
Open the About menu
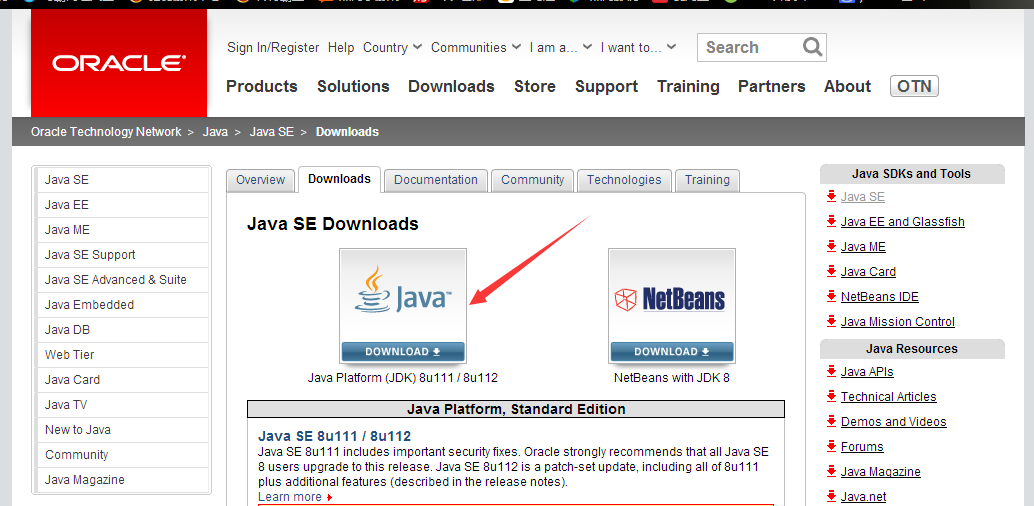(x=847, y=86)
